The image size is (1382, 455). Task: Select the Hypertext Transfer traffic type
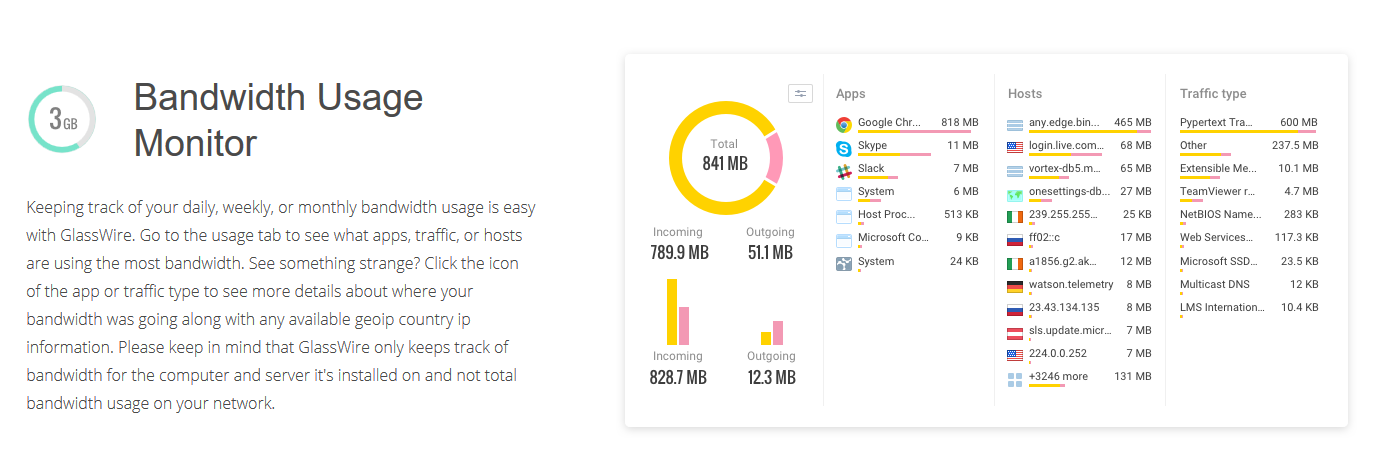[x=1216, y=123]
